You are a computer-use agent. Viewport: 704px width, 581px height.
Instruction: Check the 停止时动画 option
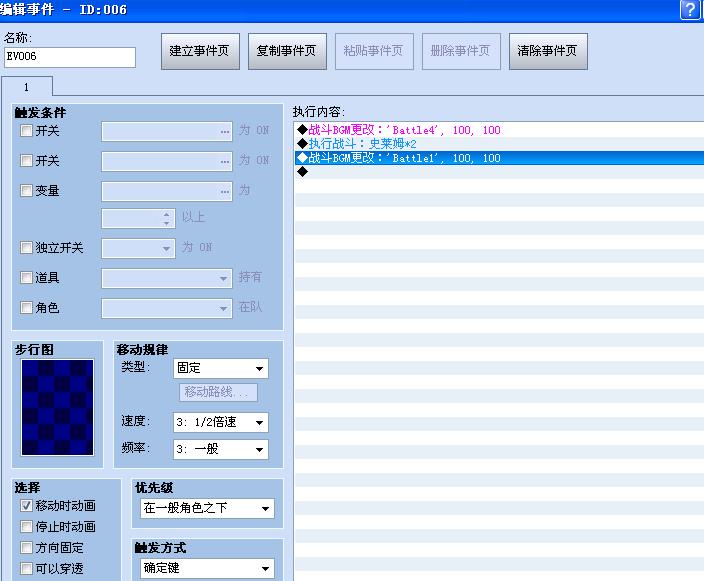[x=26, y=526]
